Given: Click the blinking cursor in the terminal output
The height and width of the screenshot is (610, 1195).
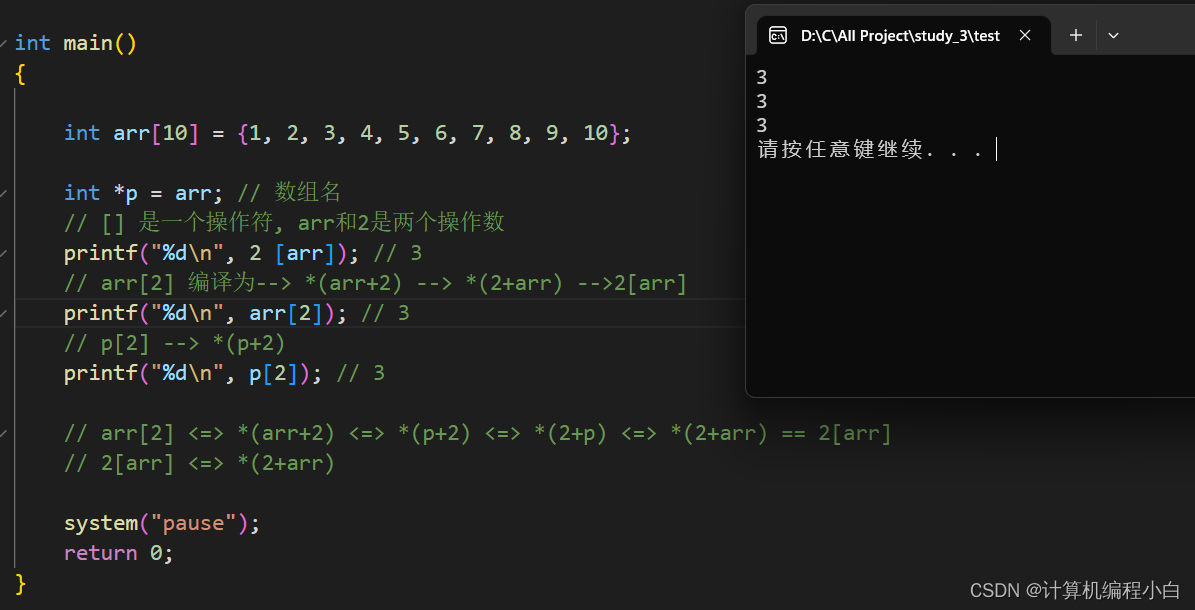Looking at the screenshot, I should coord(996,148).
